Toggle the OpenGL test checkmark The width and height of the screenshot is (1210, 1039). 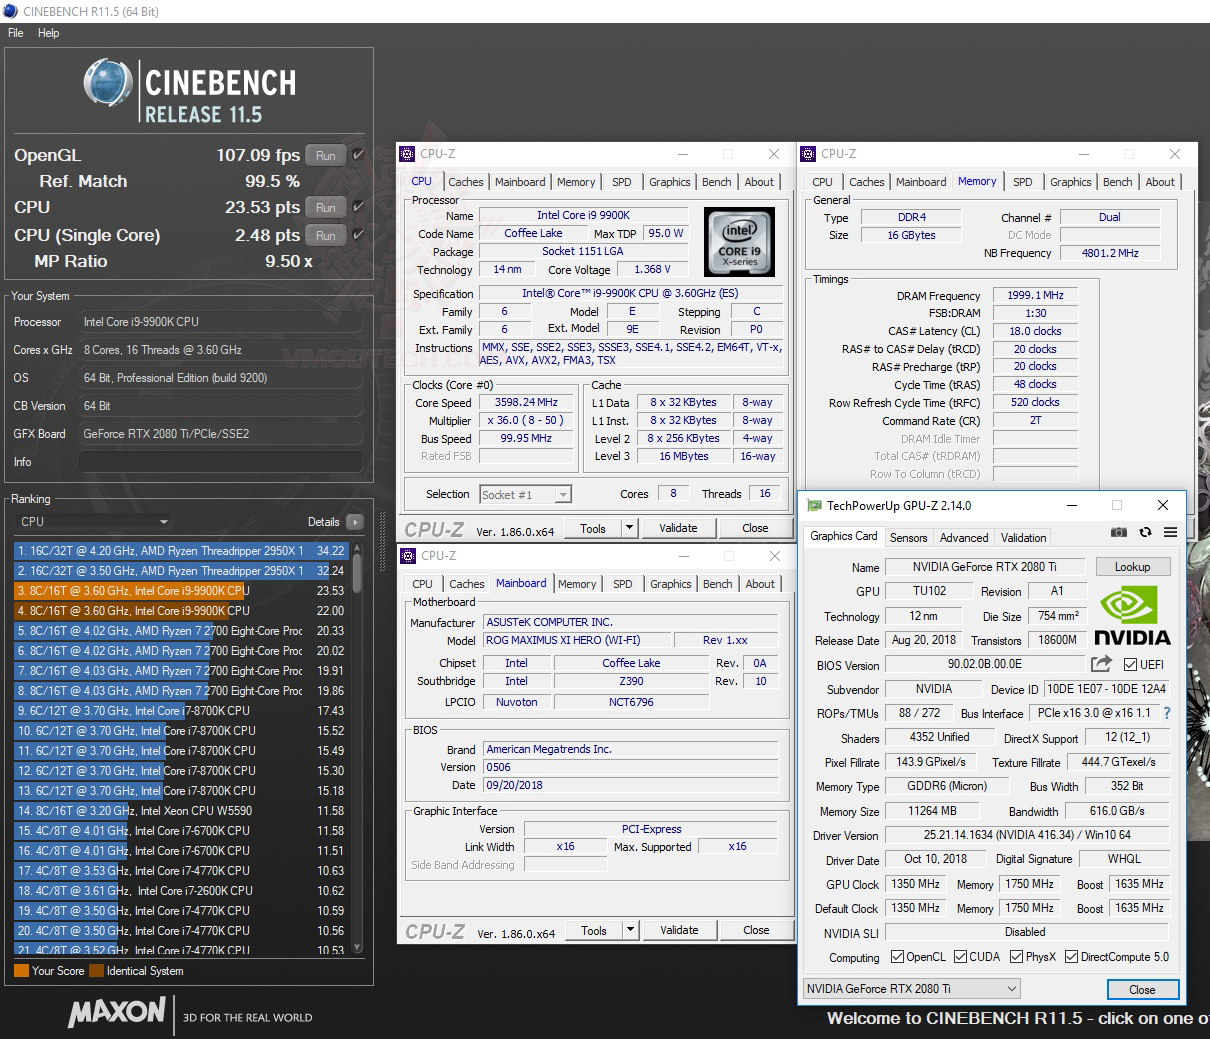point(358,155)
